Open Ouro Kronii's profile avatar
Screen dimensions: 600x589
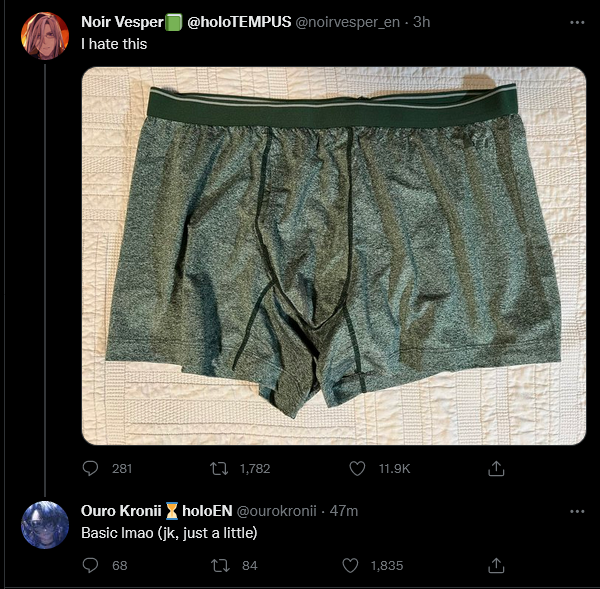[x=45, y=525]
